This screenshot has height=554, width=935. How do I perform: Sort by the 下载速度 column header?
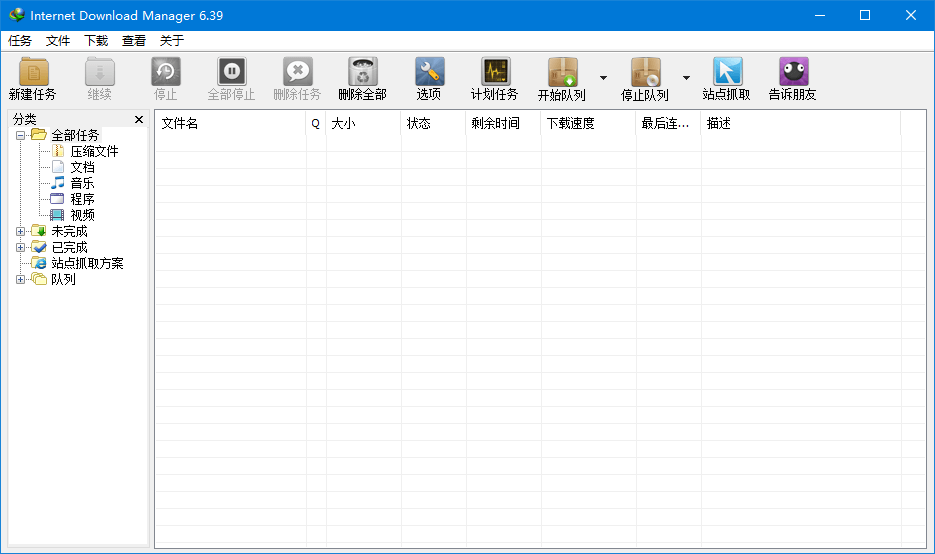tap(589, 123)
